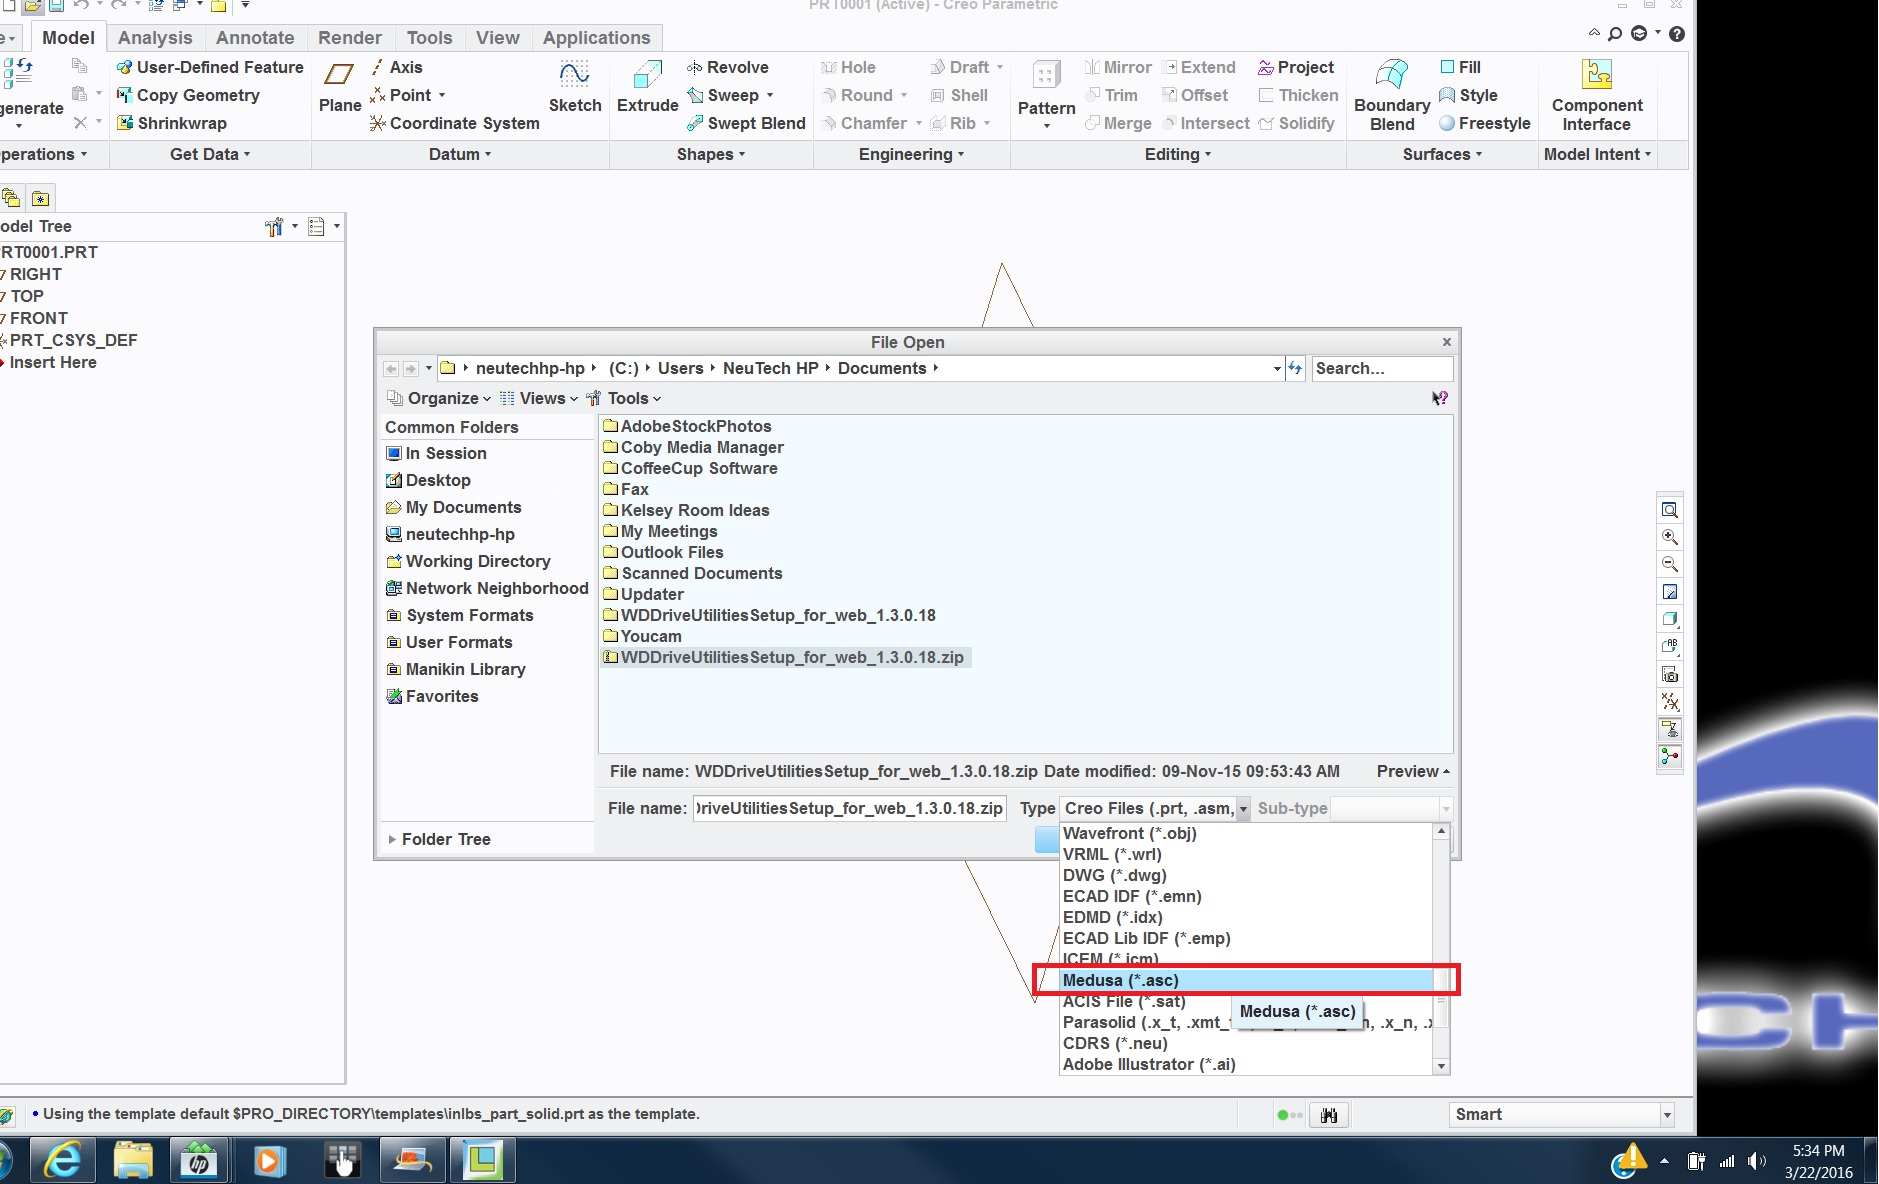Create a datum Axis
This screenshot has height=1184, width=1879.
396,67
